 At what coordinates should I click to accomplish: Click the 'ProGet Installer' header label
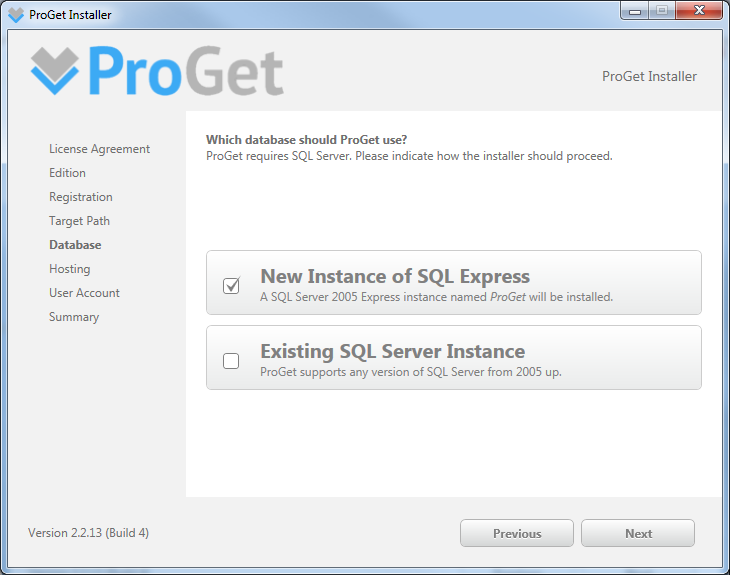point(649,76)
